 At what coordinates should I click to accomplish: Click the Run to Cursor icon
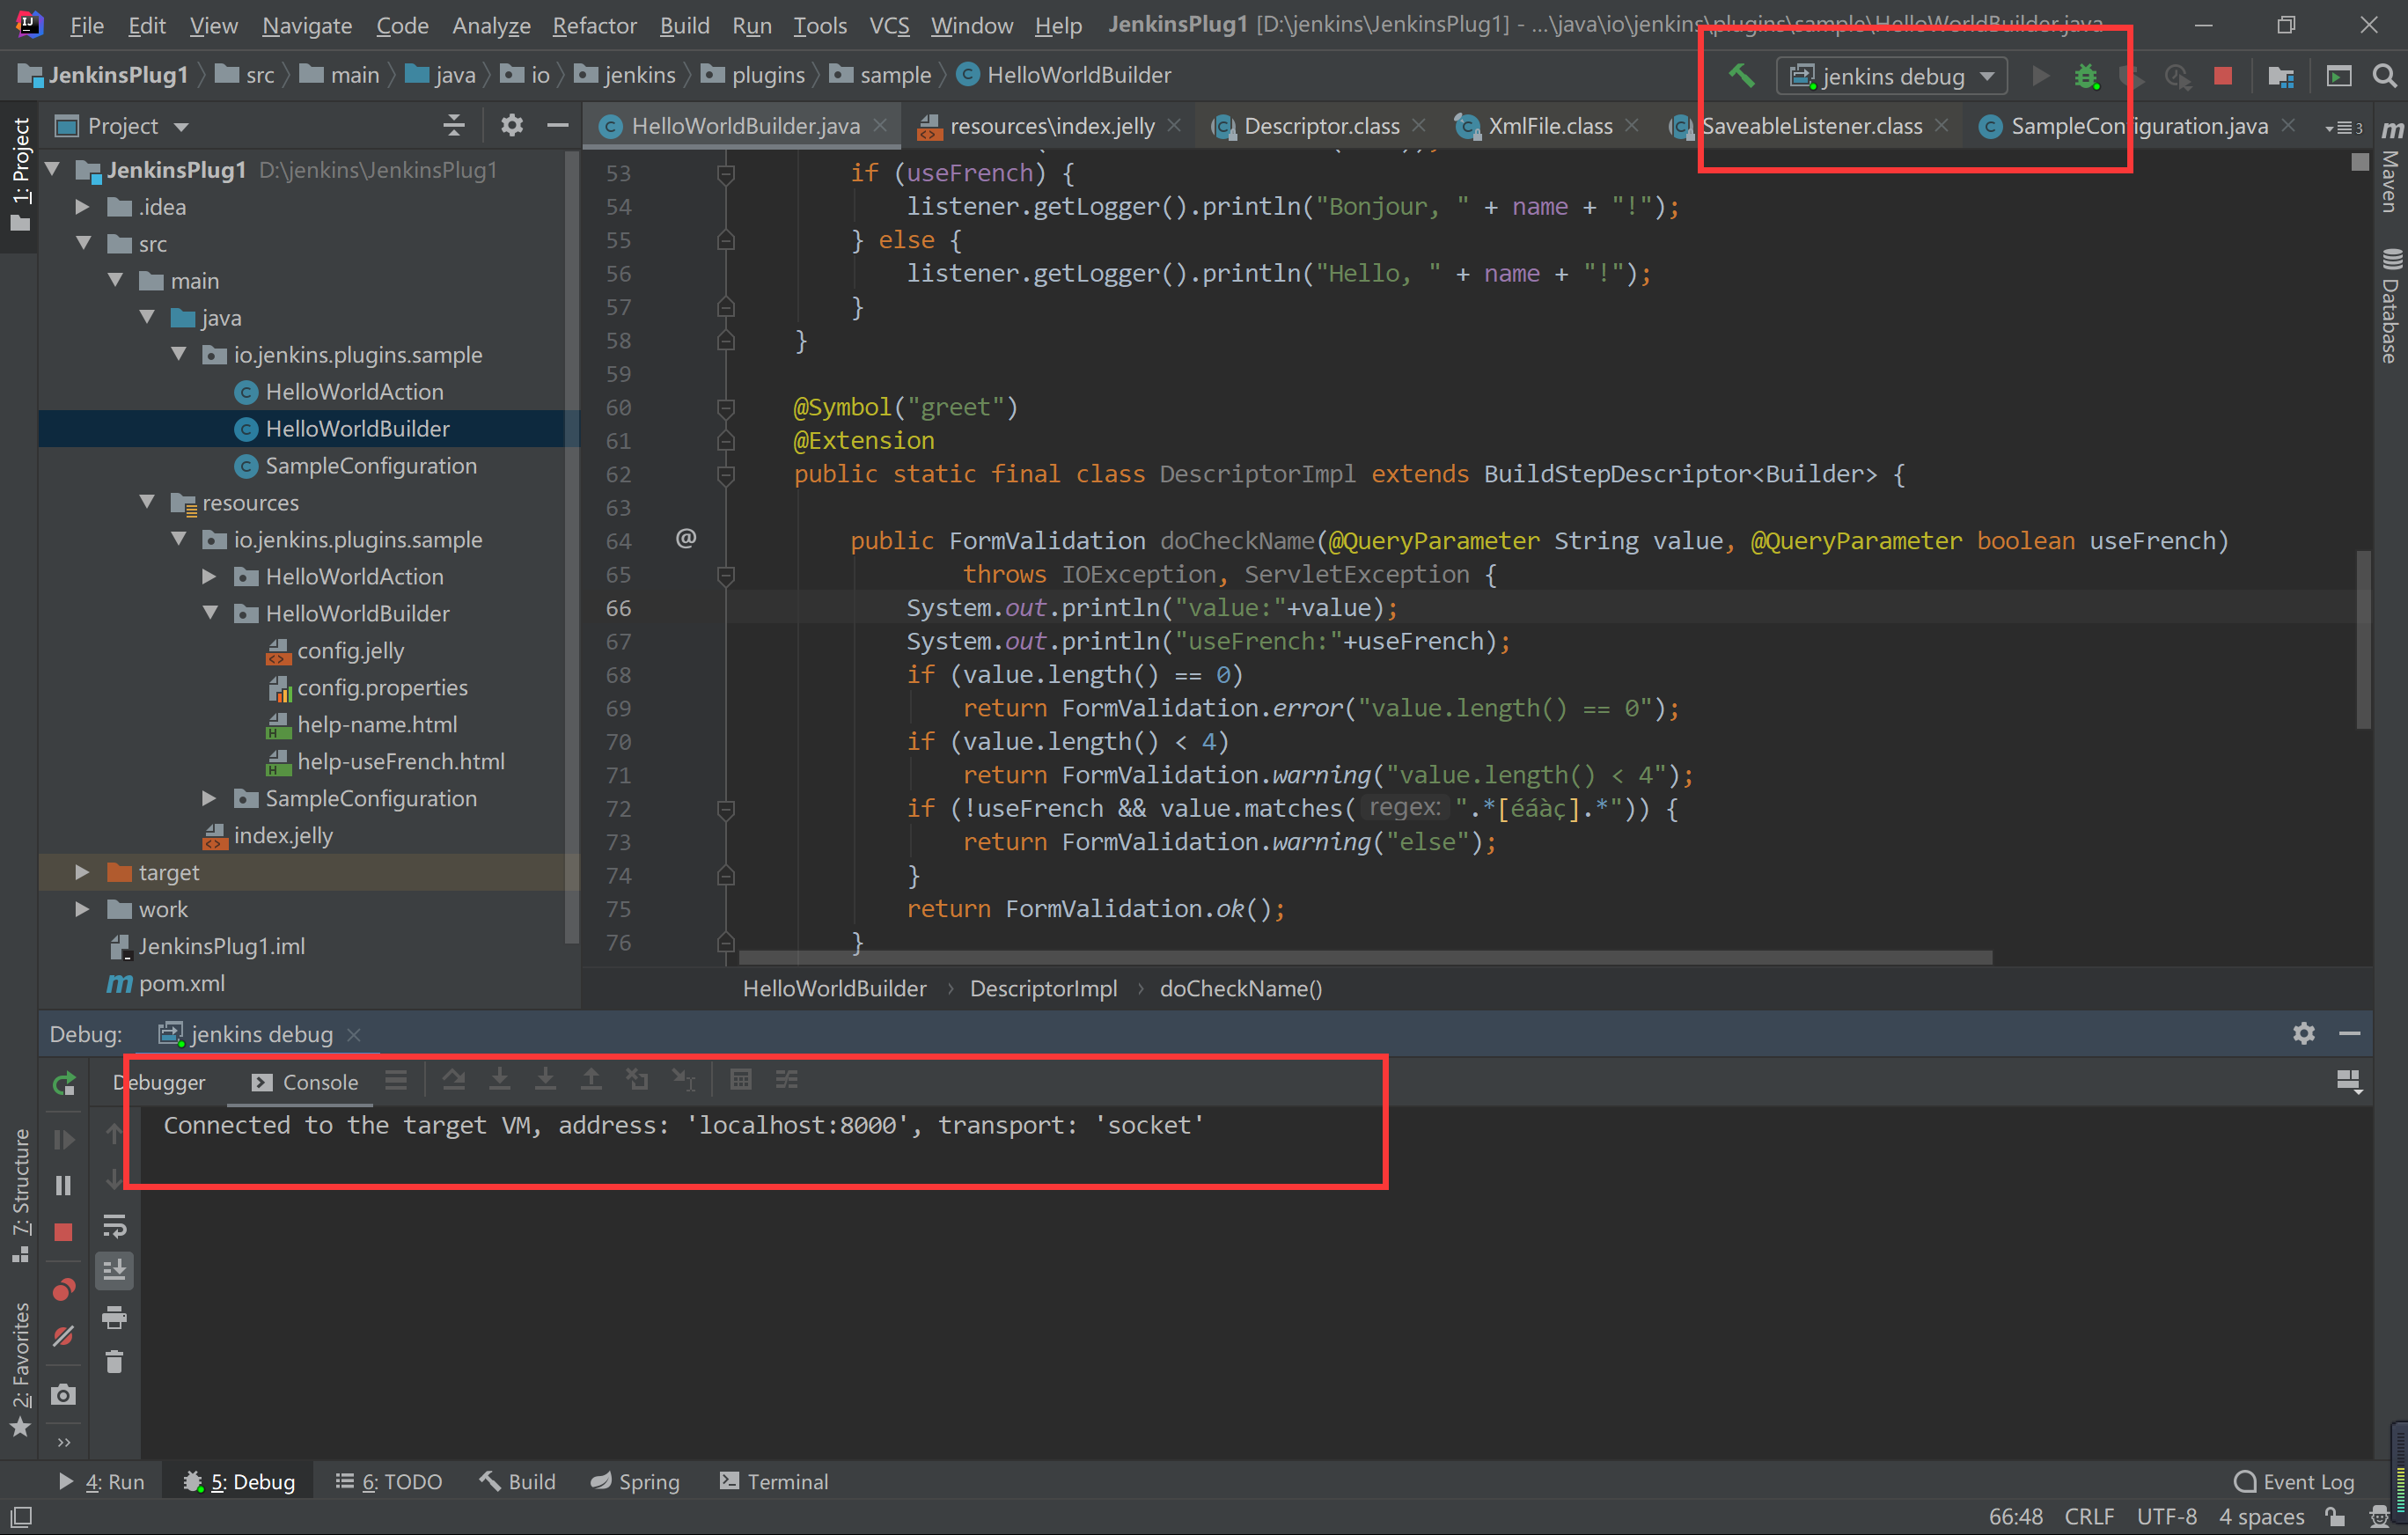click(684, 1080)
